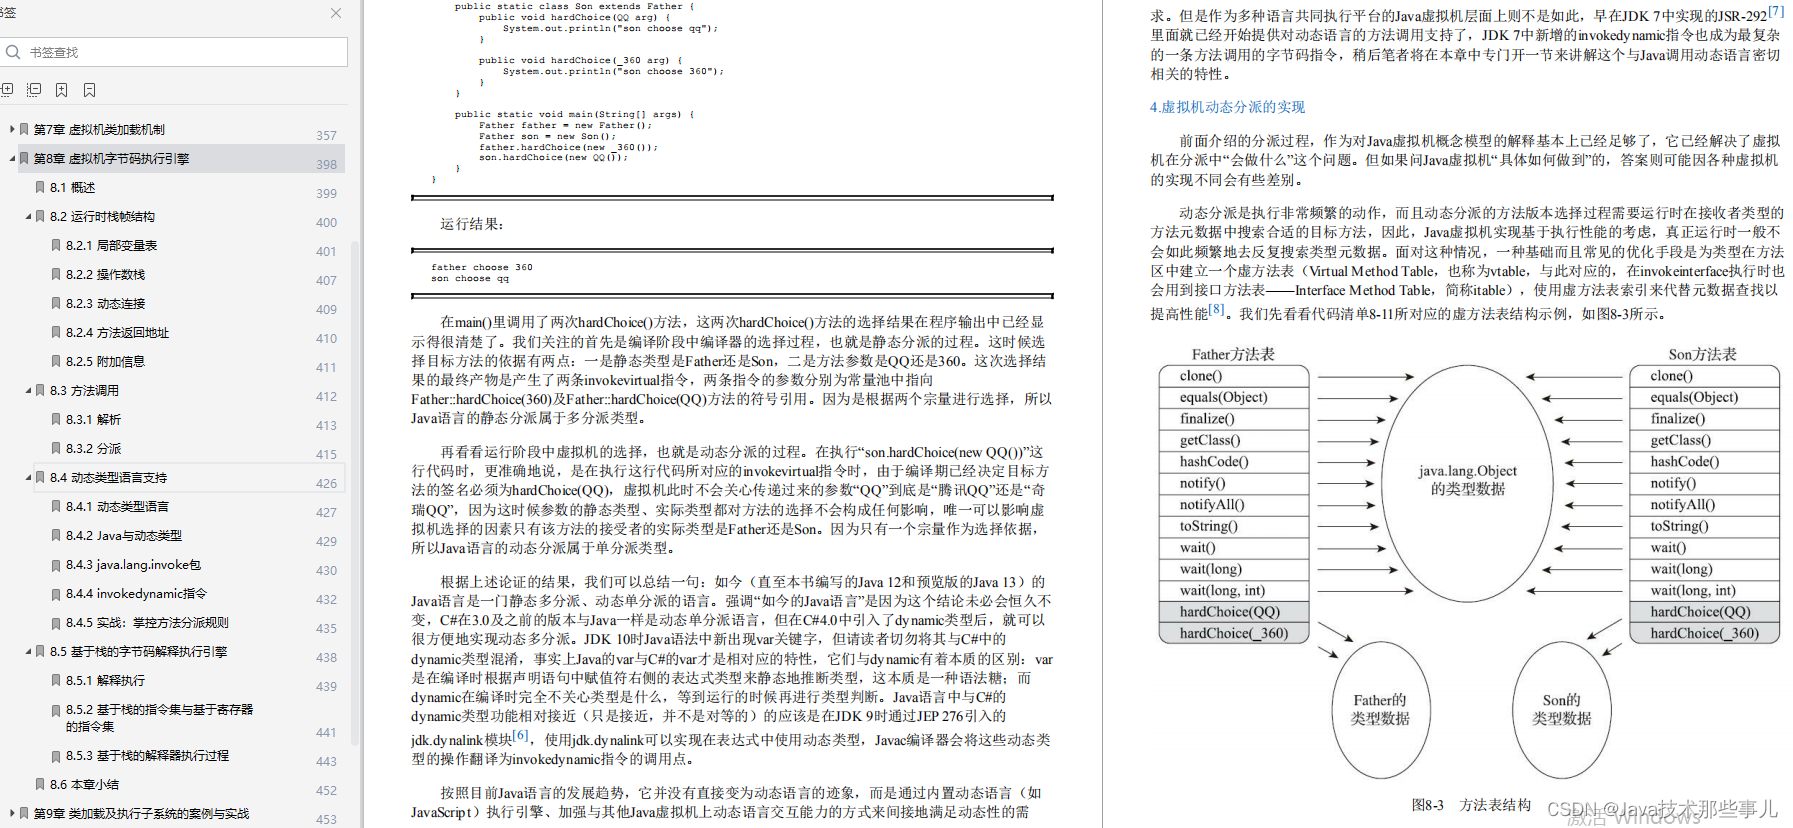Click bookmark icon beside 8.3.2 分派
This screenshot has height=828, width=1793.
[56, 448]
